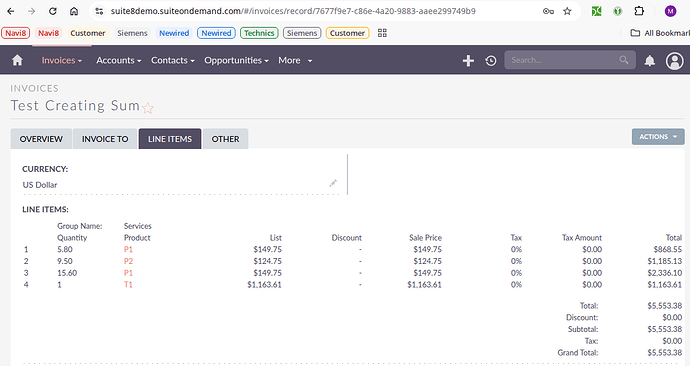Click the $2,336.10 total in line 3
690x366 pixels.
(664, 273)
